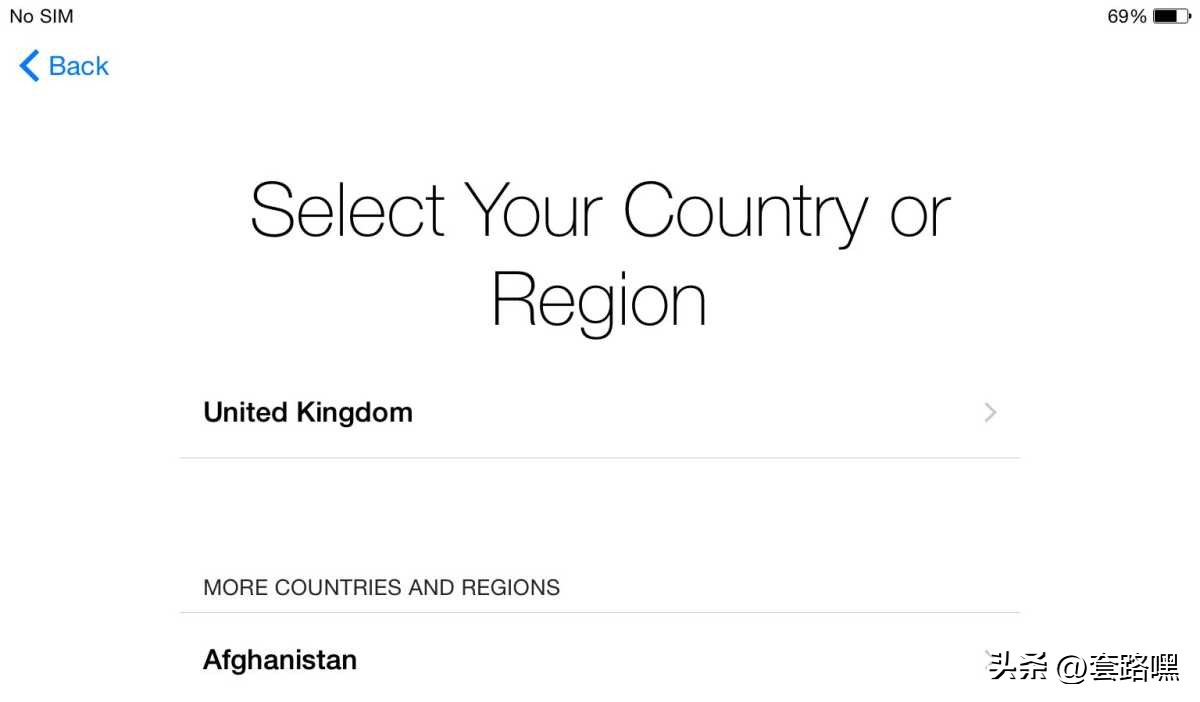Choose Afghanistan from the country list
Image resolution: width=1200 pixels, height=702 pixels.
tap(280, 660)
